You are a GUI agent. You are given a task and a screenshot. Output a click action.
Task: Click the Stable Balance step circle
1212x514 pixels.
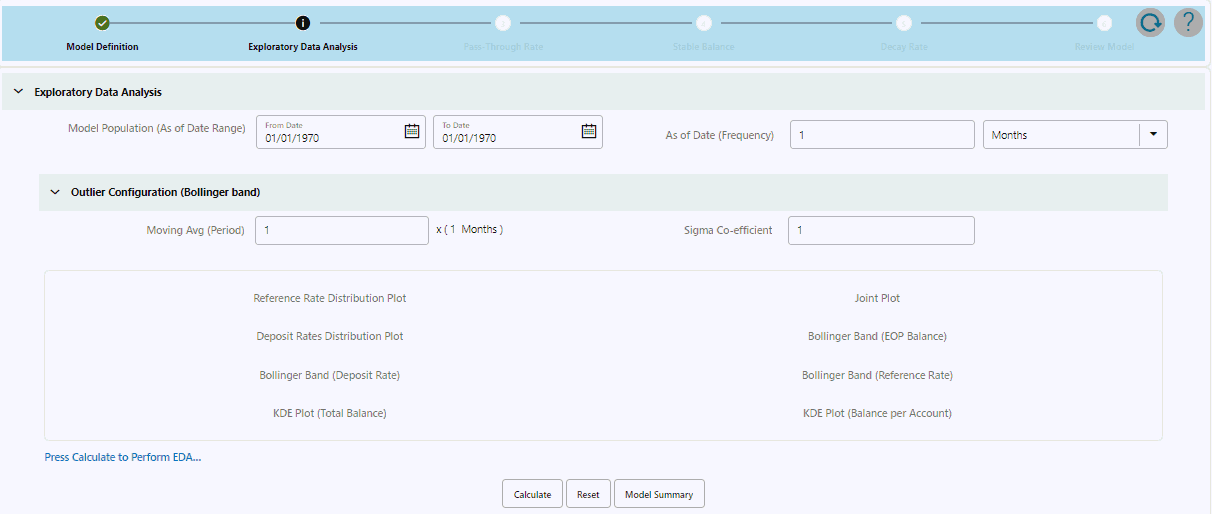click(x=704, y=23)
